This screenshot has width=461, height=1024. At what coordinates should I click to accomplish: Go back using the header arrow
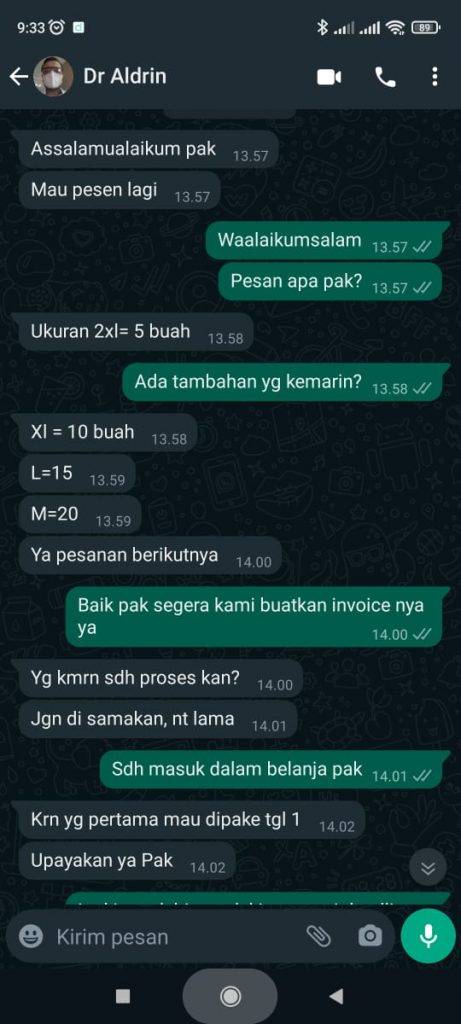pyautogui.click(x=18, y=77)
